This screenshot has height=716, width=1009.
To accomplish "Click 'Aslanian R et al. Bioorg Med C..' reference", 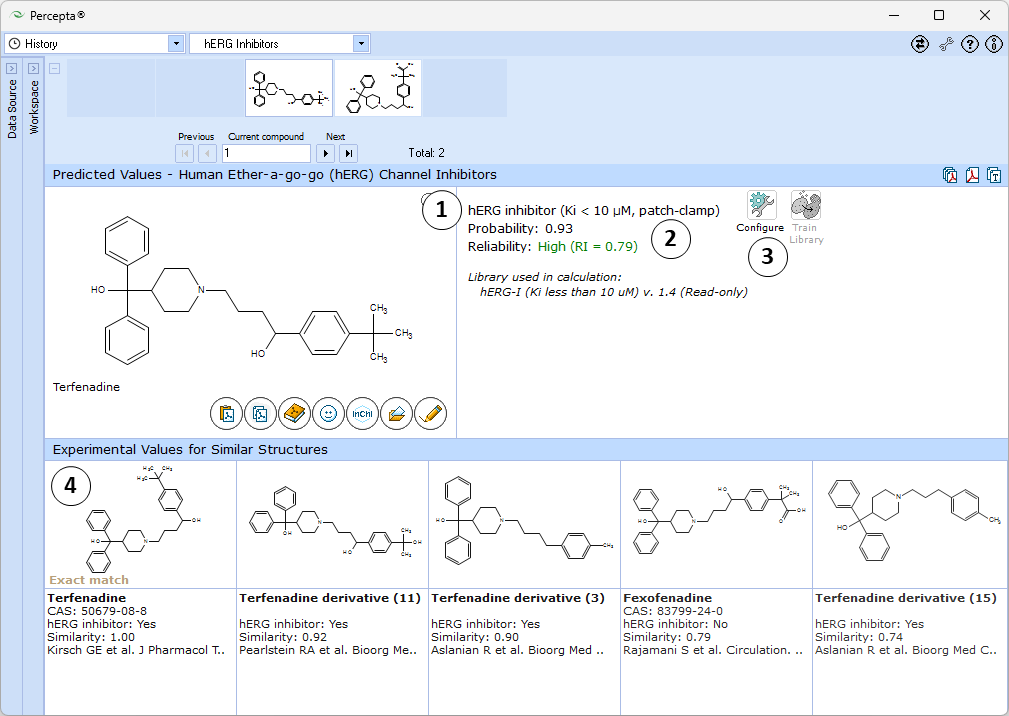I will [906, 650].
